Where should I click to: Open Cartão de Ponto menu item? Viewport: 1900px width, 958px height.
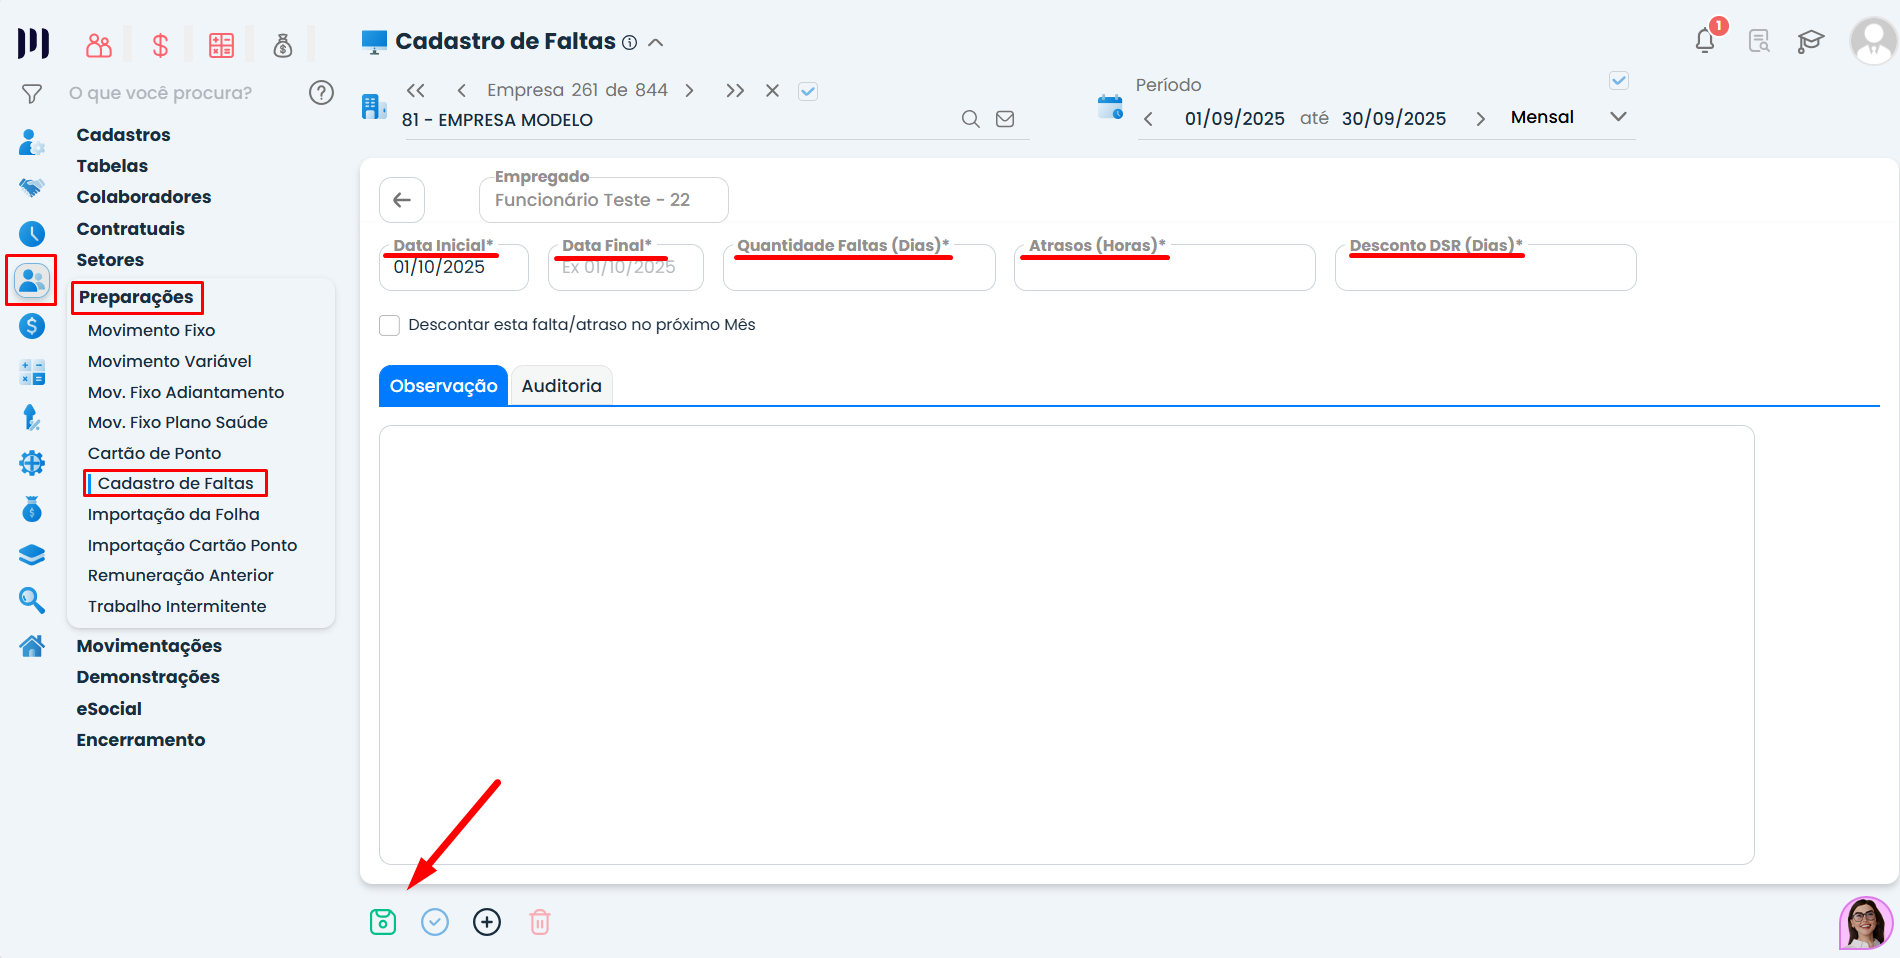[x=155, y=453]
